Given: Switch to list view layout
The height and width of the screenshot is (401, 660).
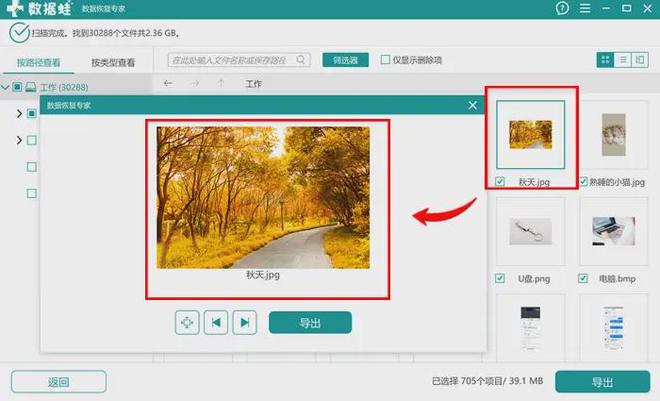Looking at the screenshot, I should (623, 60).
